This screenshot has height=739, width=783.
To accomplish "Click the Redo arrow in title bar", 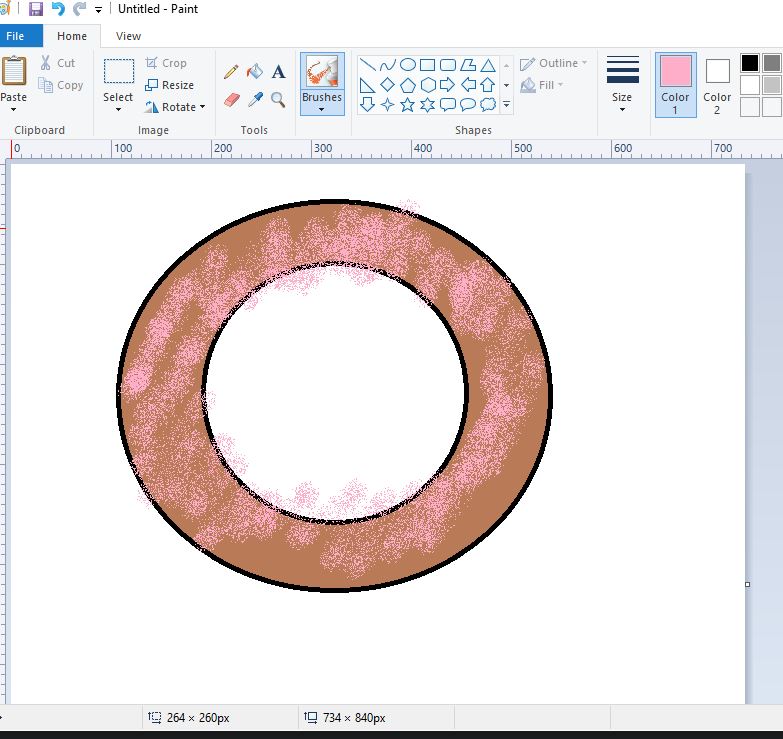I will pyautogui.click(x=79, y=9).
